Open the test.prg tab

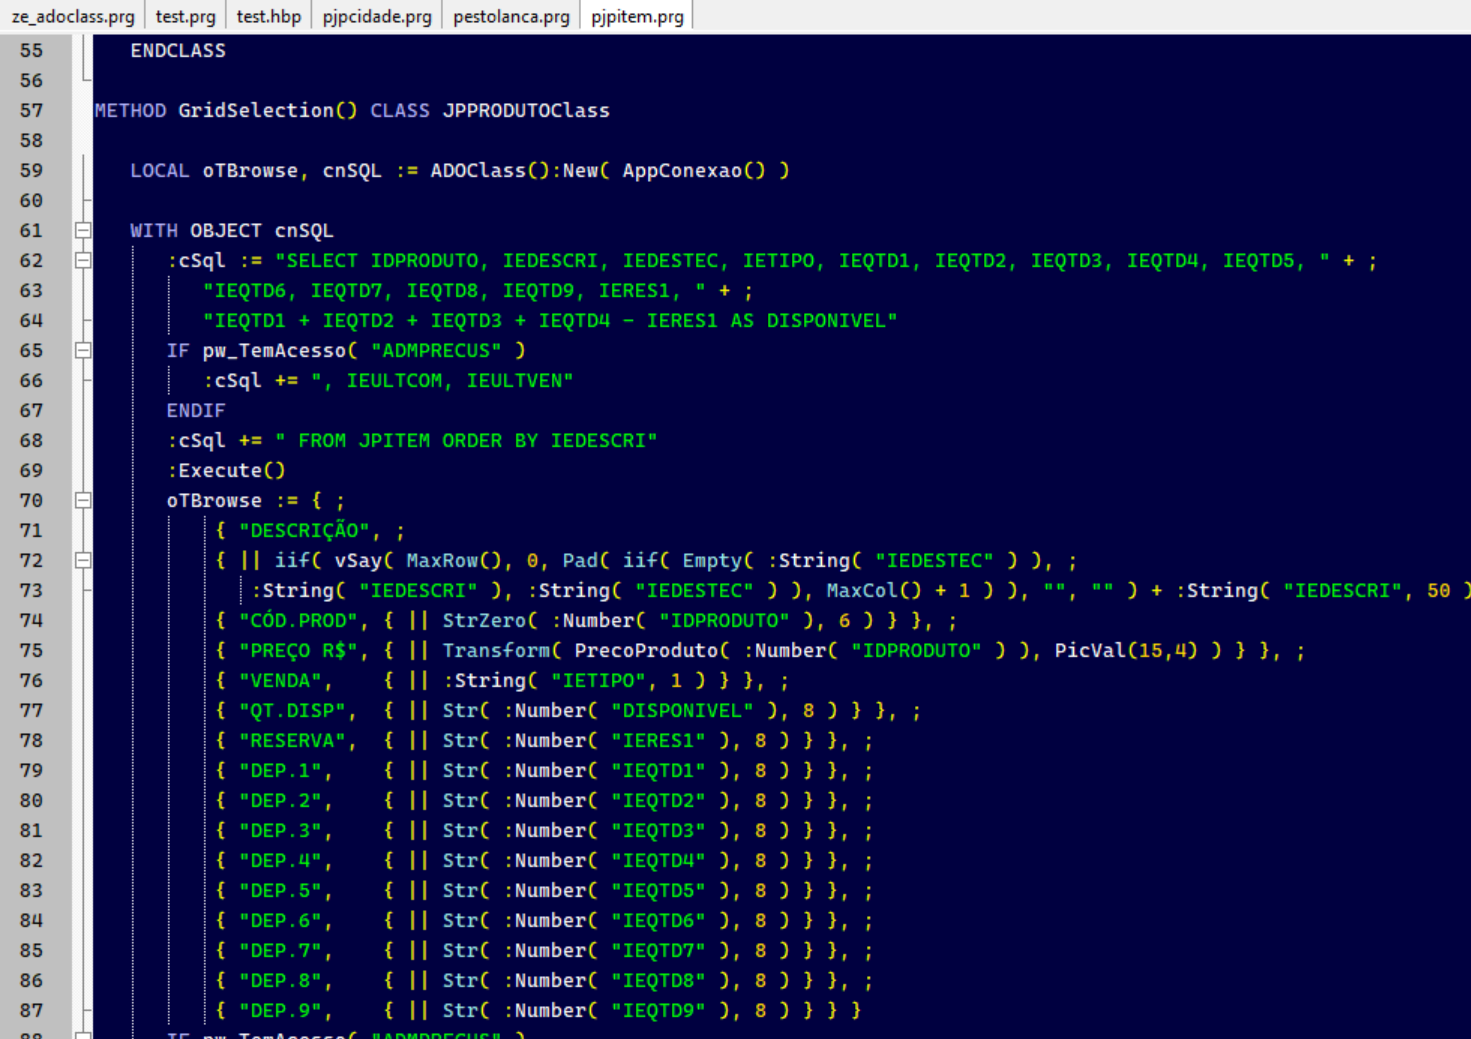coord(185,16)
